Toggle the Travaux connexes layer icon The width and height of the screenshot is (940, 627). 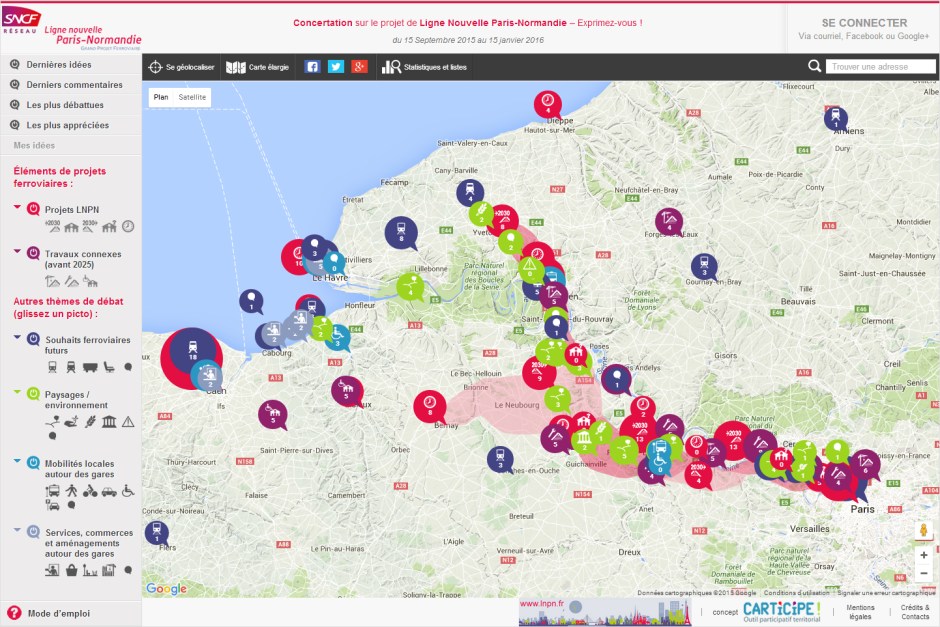point(33,255)
